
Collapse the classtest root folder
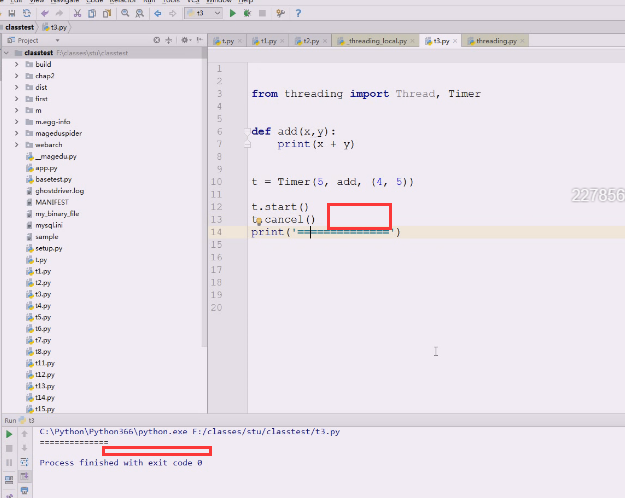tap(6, 53)
